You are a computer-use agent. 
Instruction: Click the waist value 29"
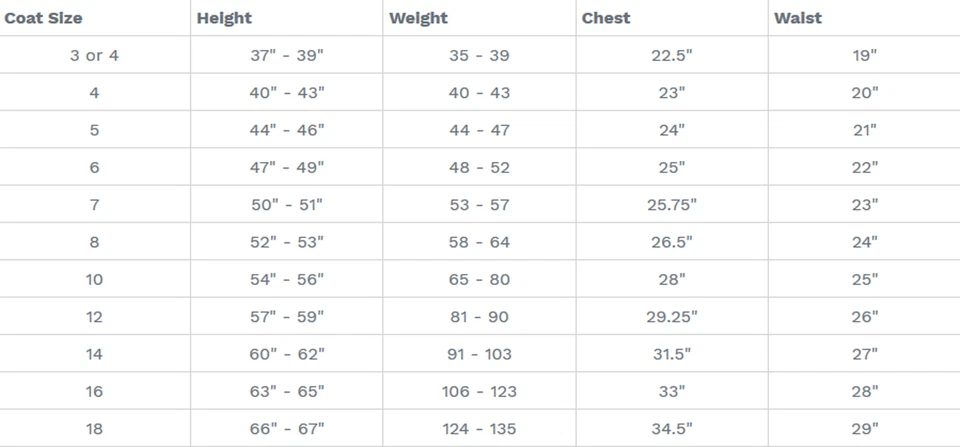coord(865,428)
